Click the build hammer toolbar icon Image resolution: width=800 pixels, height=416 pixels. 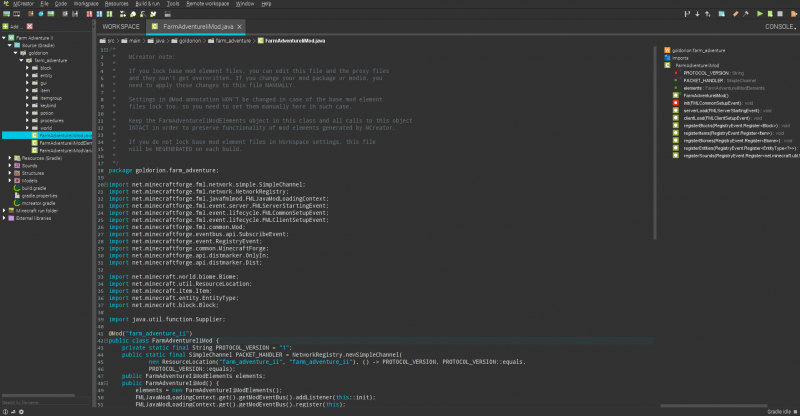(x=745, y=14)
